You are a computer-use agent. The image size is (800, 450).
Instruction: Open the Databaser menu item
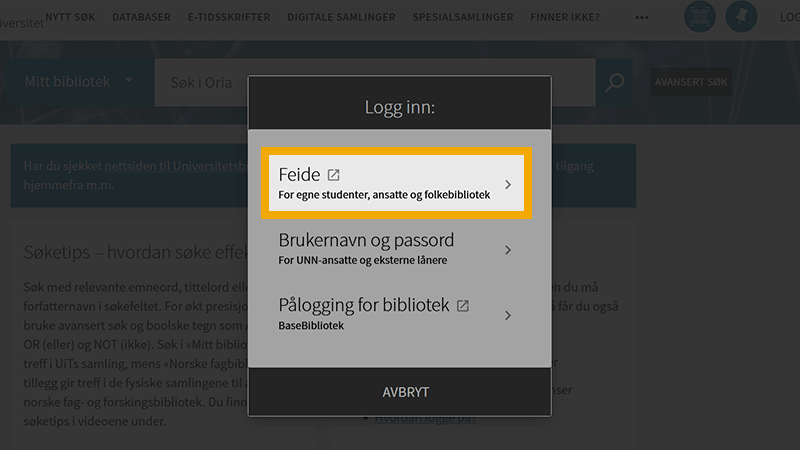[141, 17]
